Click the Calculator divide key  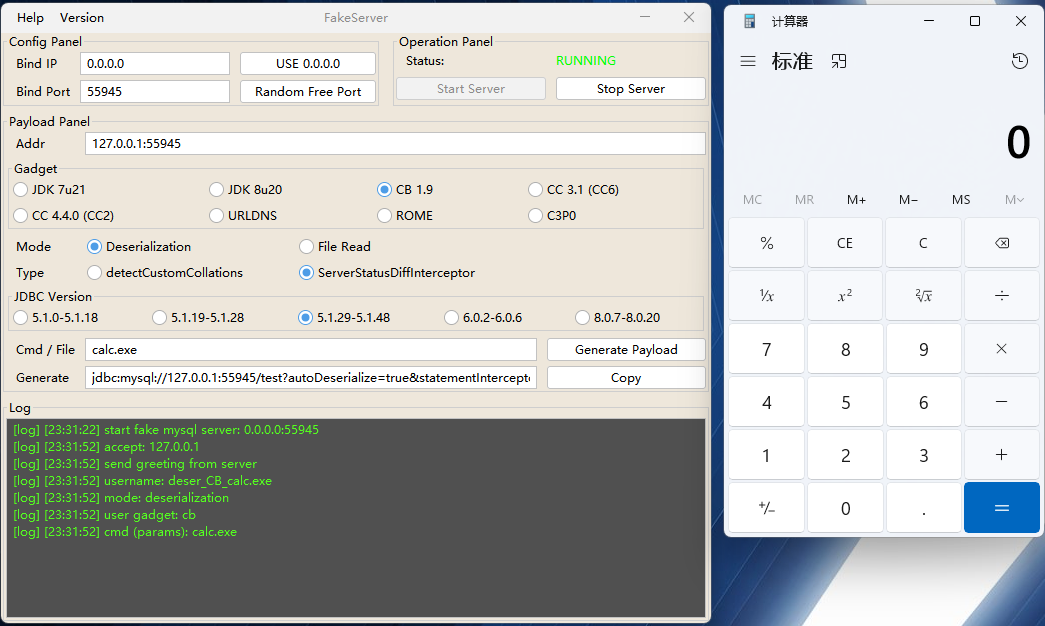click(x=1002, y=295)
